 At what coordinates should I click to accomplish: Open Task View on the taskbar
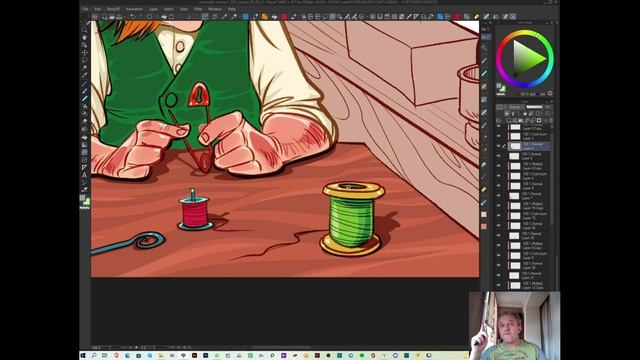click(x=105, y=356)
